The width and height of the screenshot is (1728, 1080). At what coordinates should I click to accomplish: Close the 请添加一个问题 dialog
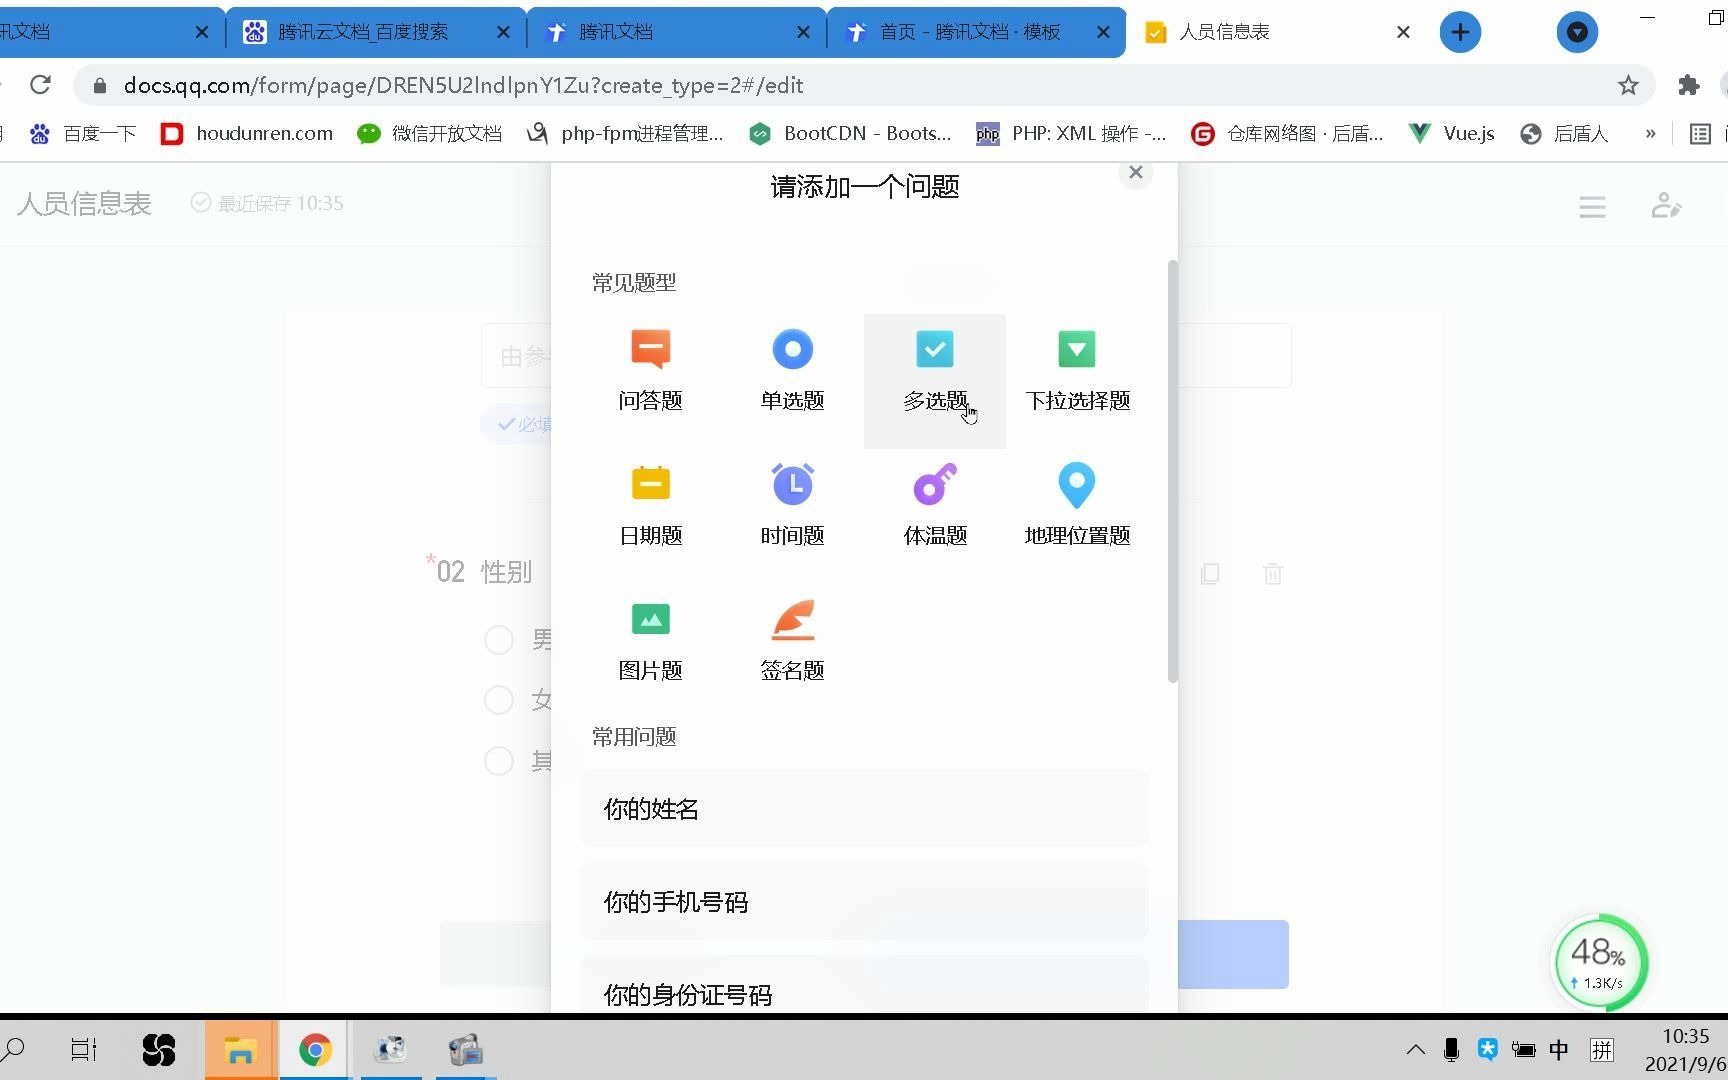[1135, 172]
